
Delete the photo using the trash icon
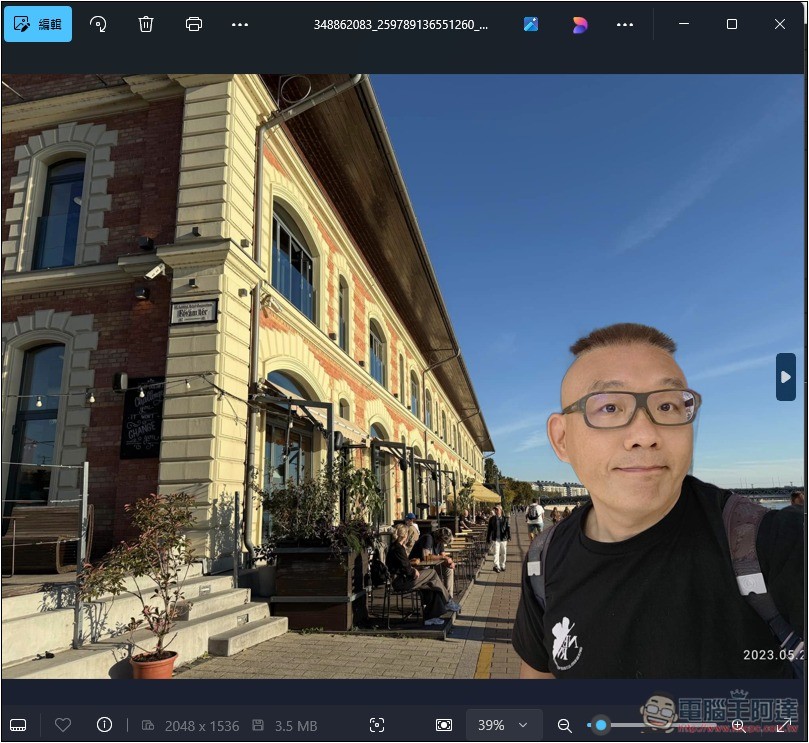coord(146,24)
